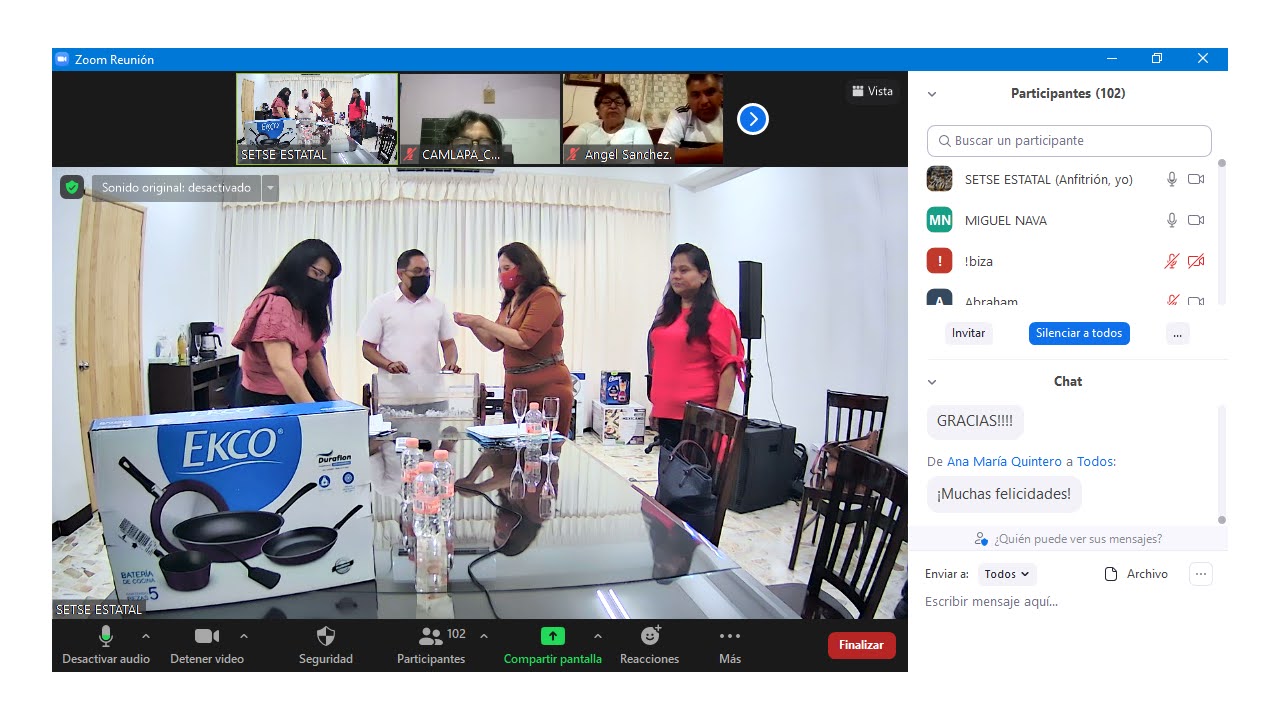Select CAMLAPA_C video thumbnail

pos(480,119)
